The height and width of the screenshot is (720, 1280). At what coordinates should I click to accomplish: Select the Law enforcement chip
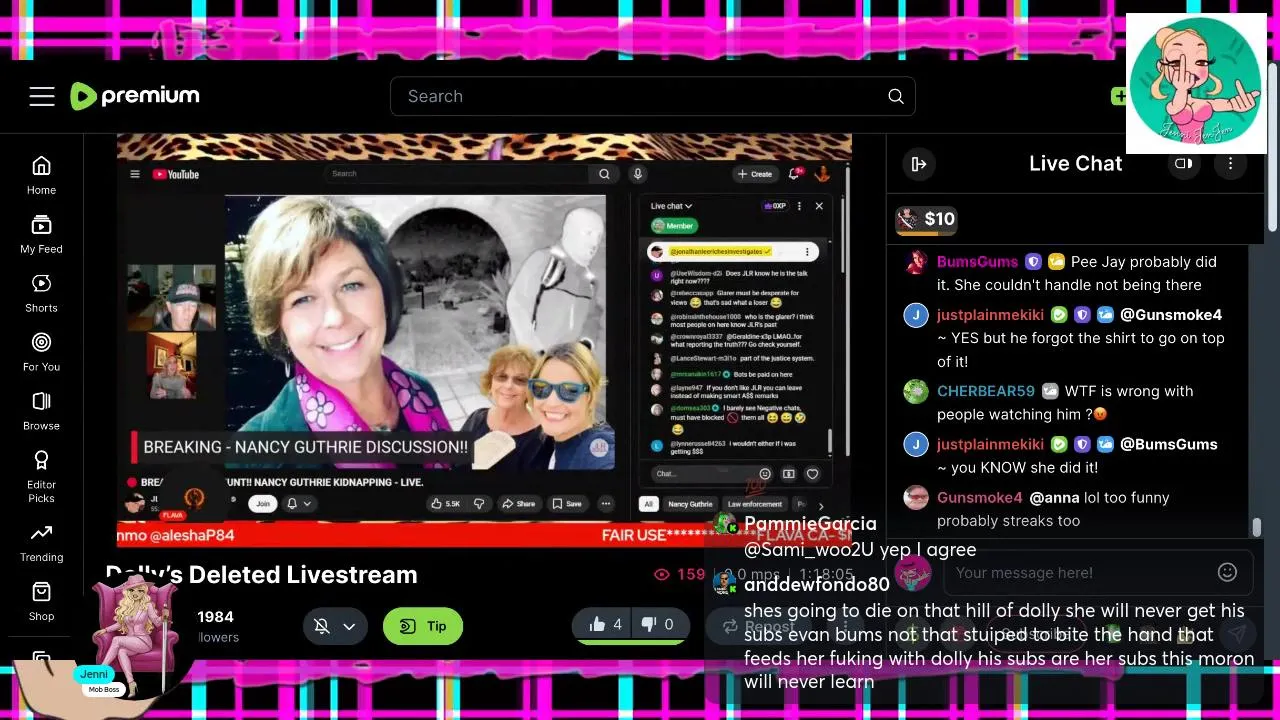coord(756,505)
